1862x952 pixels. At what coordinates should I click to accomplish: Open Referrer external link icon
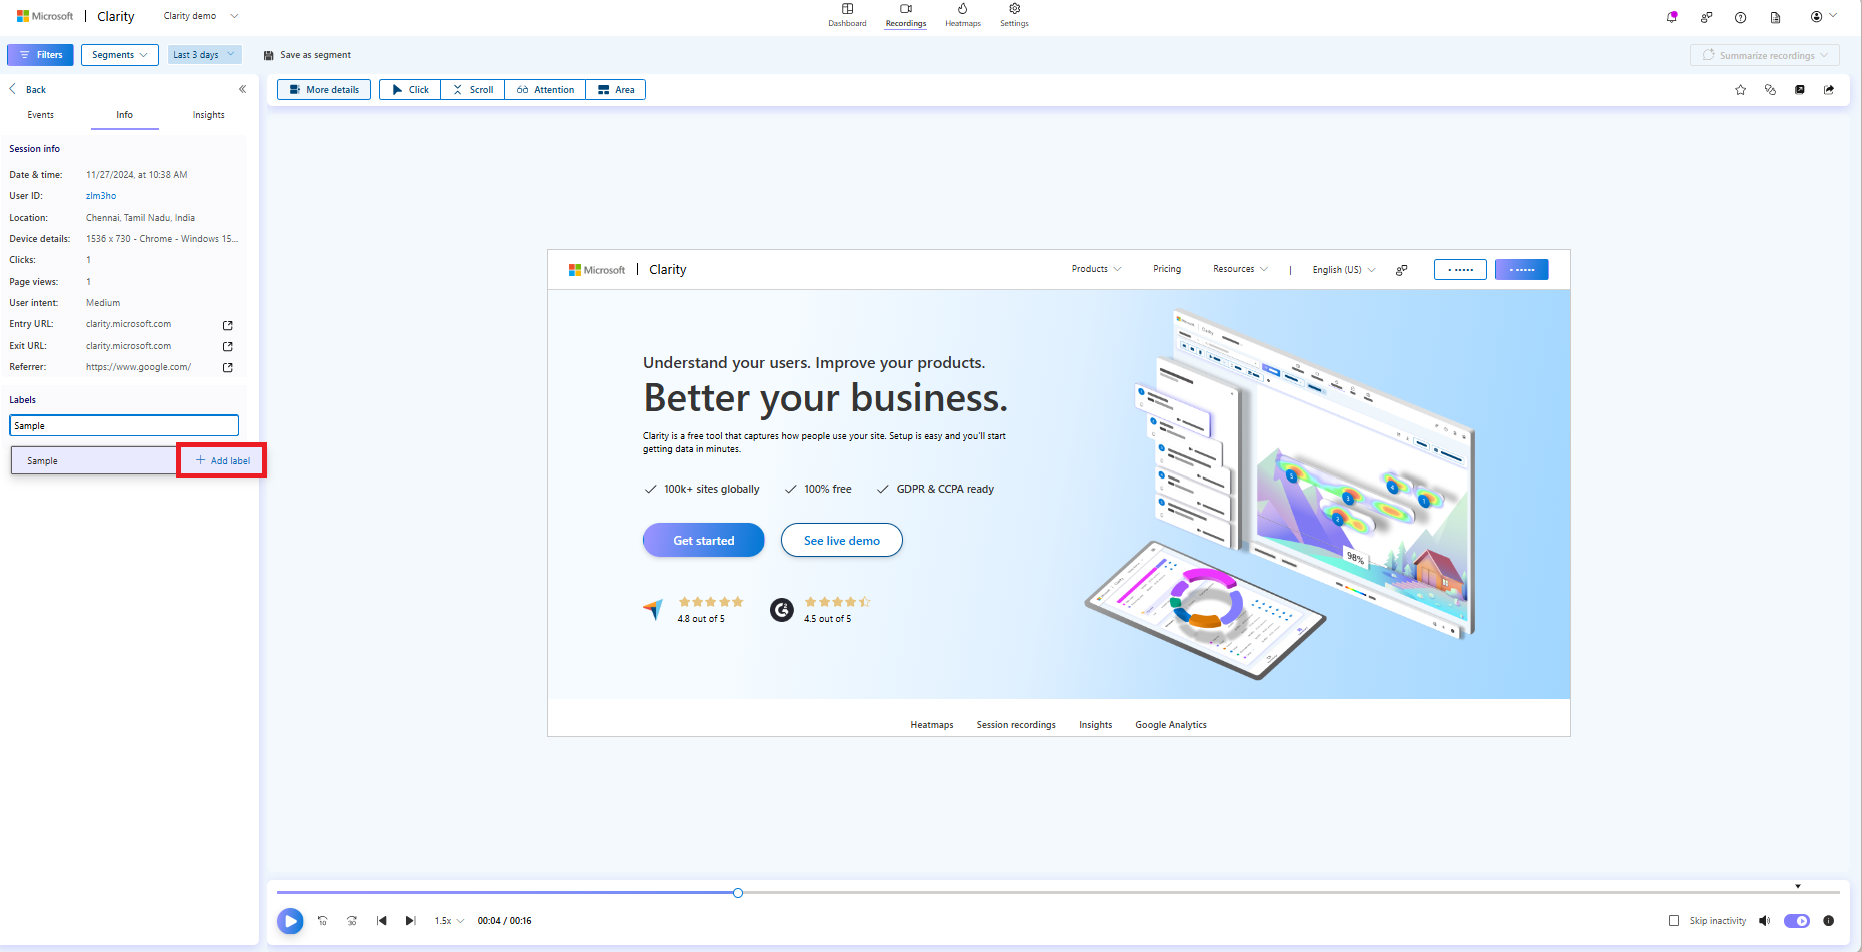pyautogui.click(x=228, y=367)
